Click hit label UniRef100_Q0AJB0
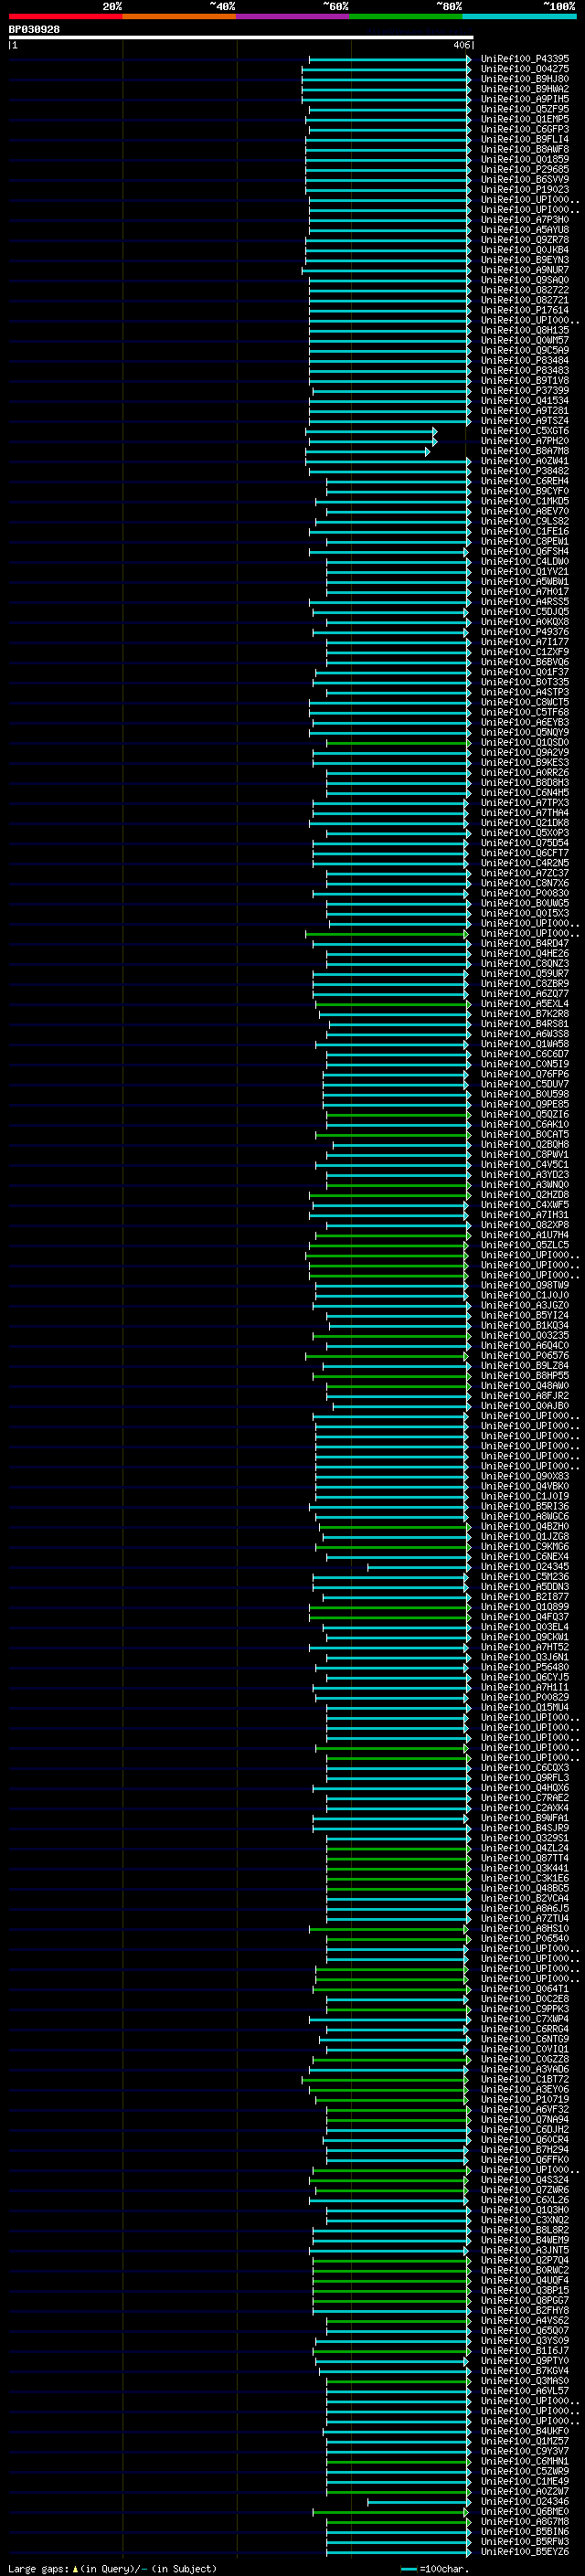Image resolution: width=585 pixels, height=2576 pixels. pos(525,1406)
